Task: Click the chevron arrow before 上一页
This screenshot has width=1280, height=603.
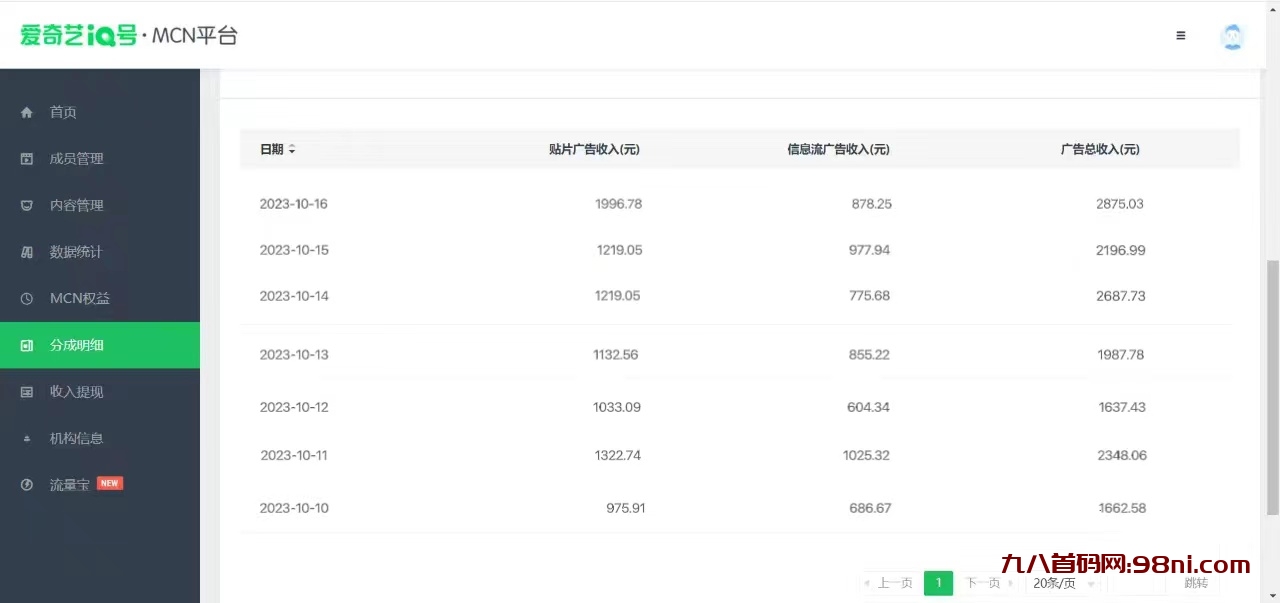Action: click(866, 583)
